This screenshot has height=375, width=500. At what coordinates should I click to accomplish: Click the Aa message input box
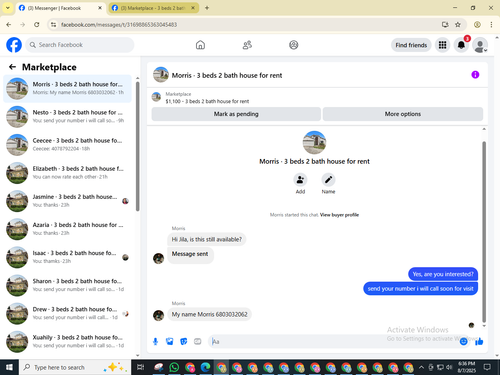tap(333, 341)
